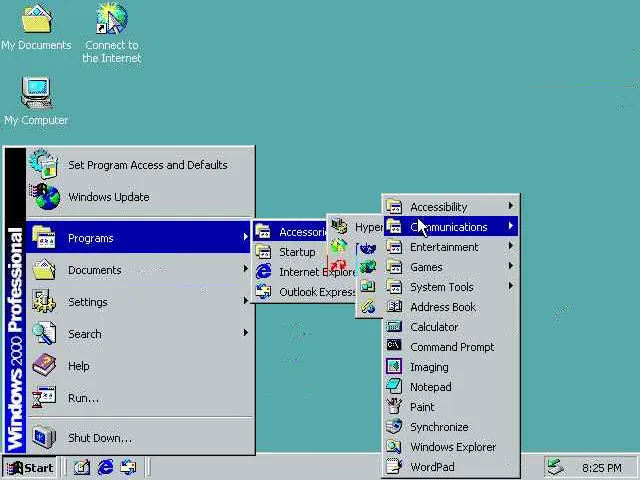640x480 pixels.
Task: Select the Entertainment folder label
Action: coord(444,247)
